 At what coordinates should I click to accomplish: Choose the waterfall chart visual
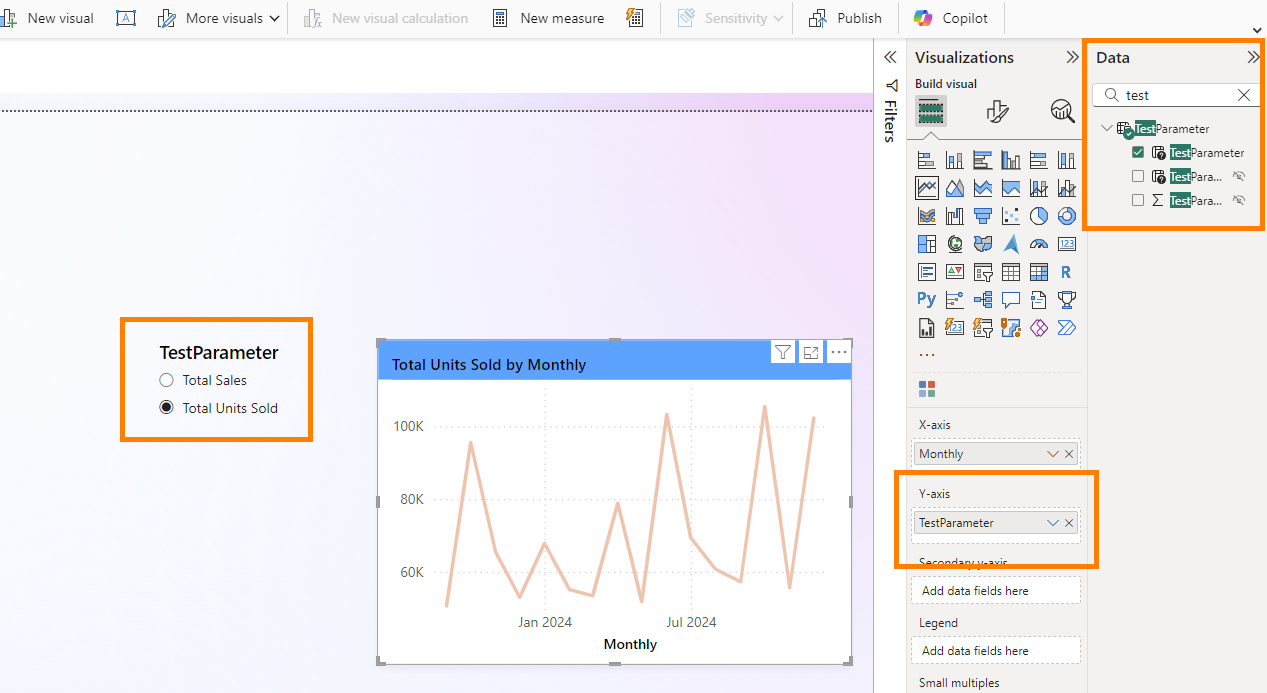pyautogui.click(x=954, y=216)
